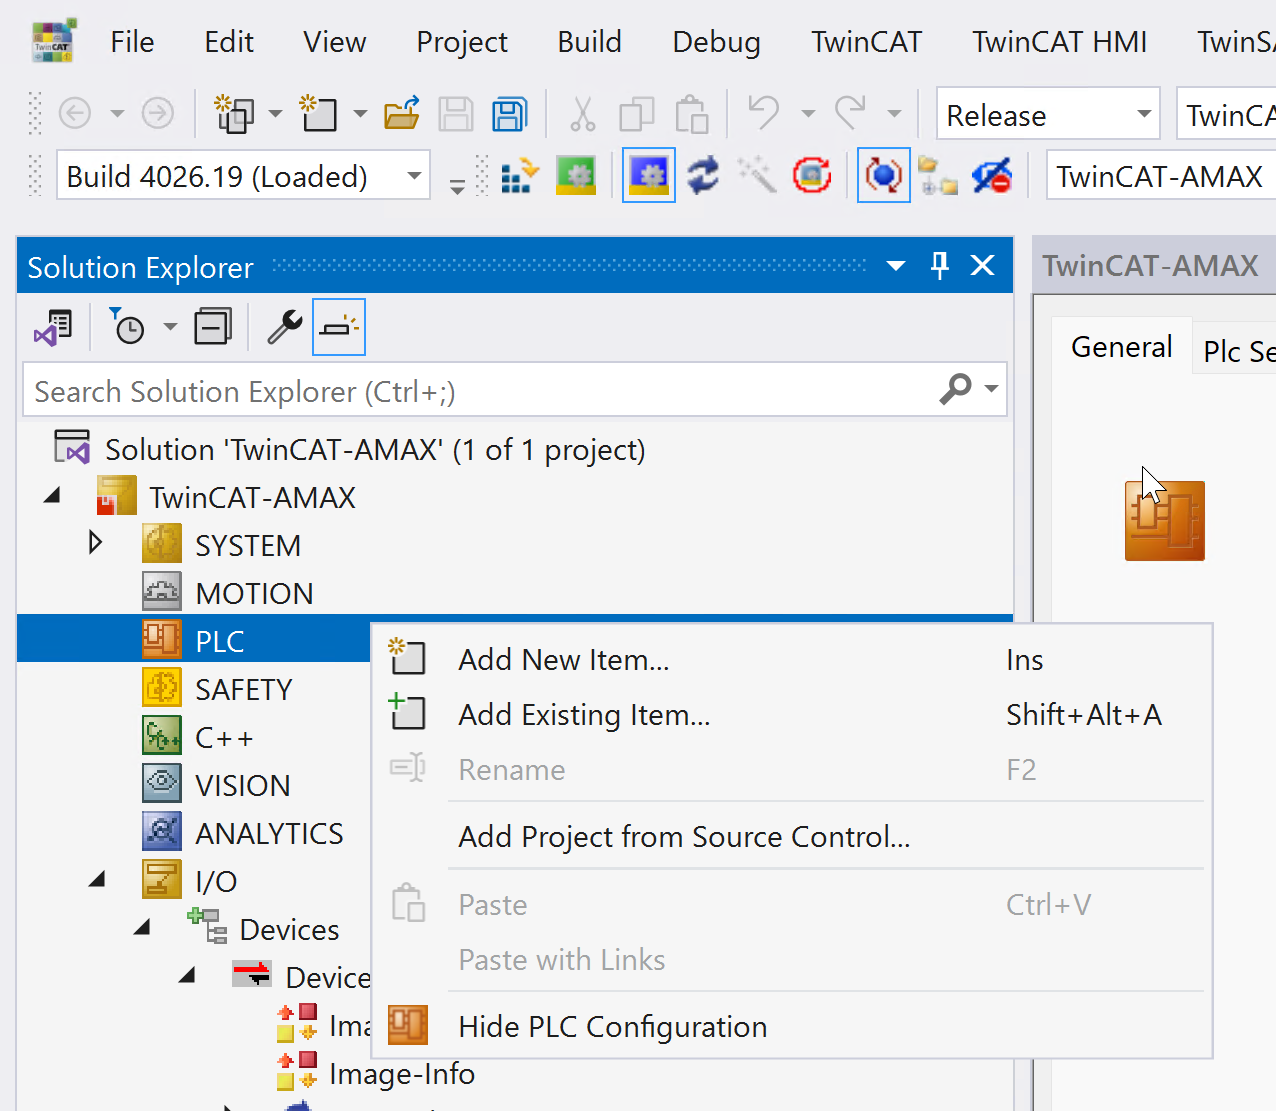Open the Build 4026.19 version dropdown
Viewport: 1276px width, 1111px height.
pos(414,176)
